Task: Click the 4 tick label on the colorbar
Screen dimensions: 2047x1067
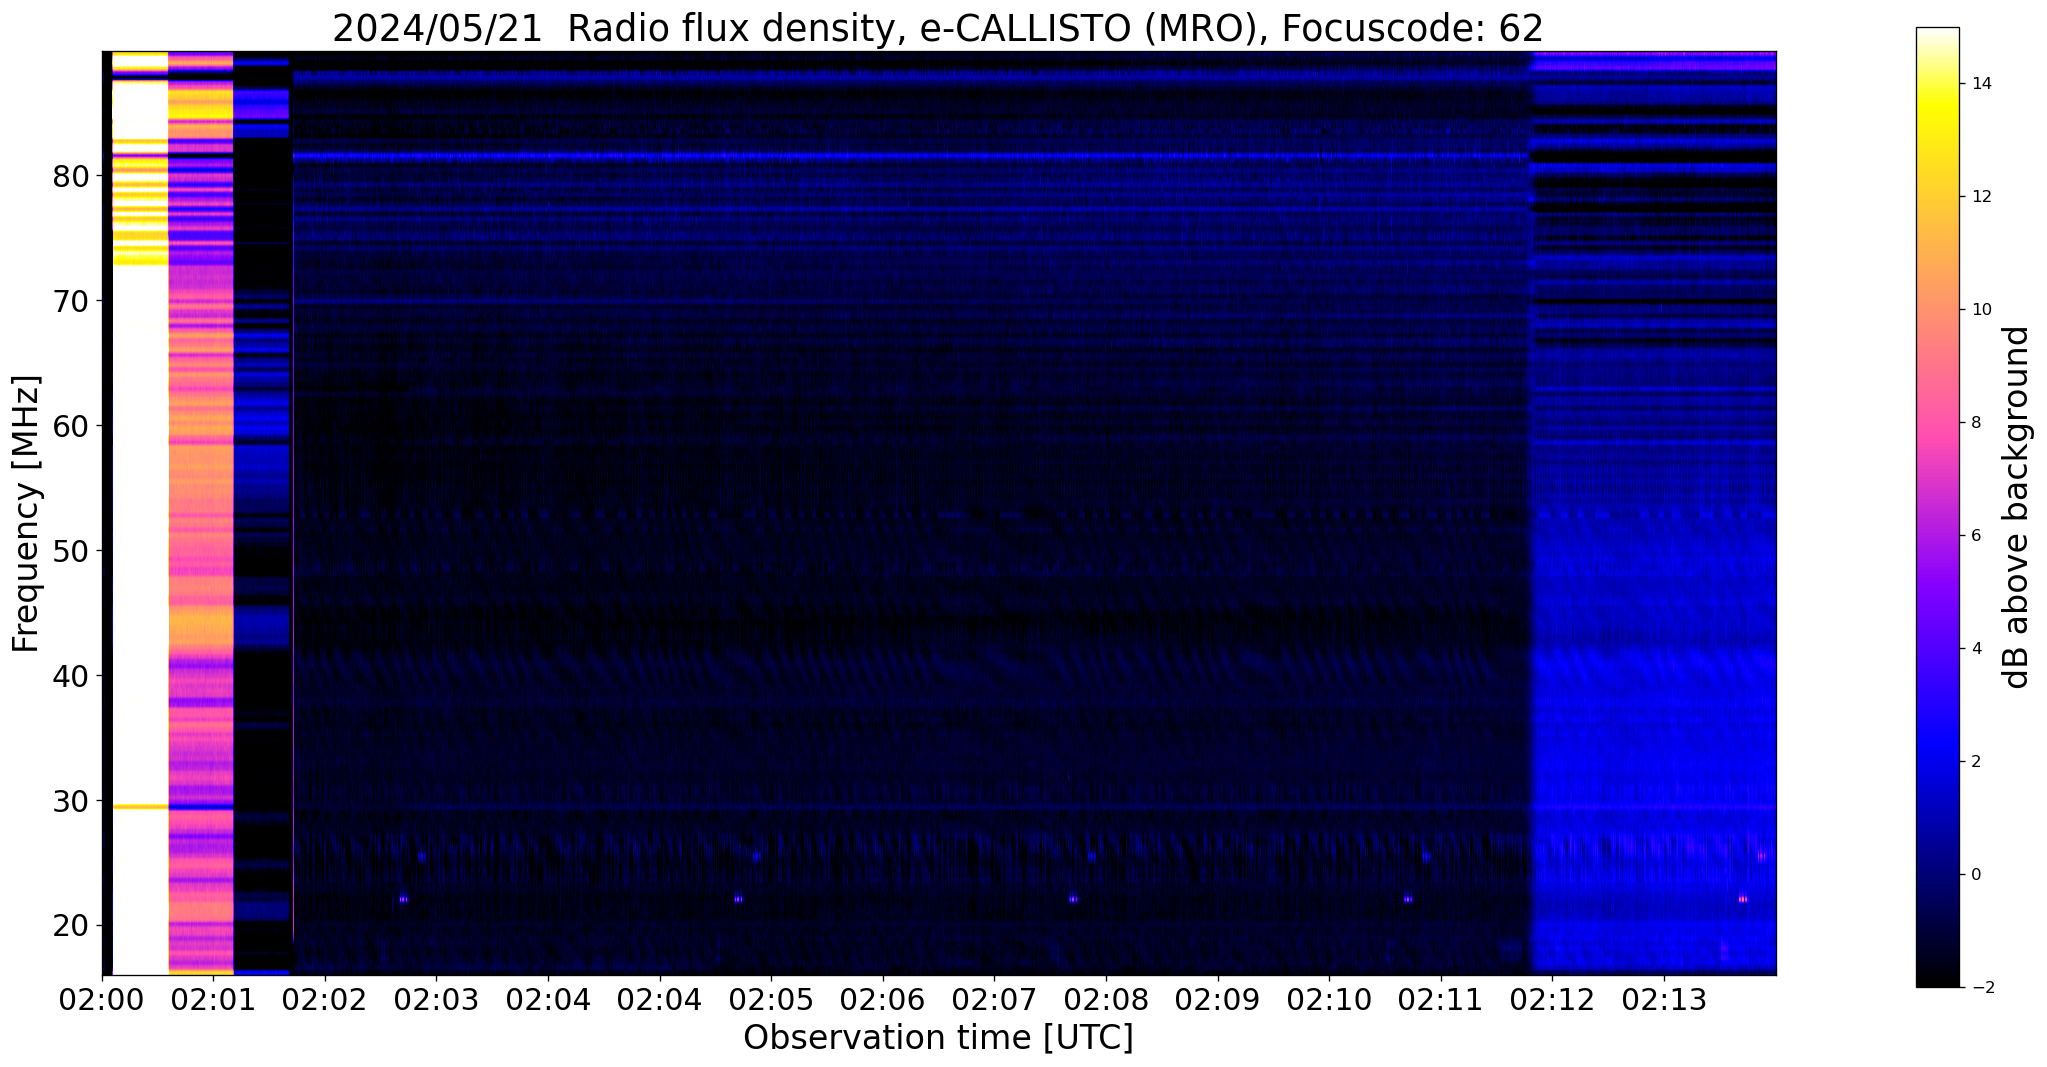Action: pyautogui.click(x=1975, y=649)
